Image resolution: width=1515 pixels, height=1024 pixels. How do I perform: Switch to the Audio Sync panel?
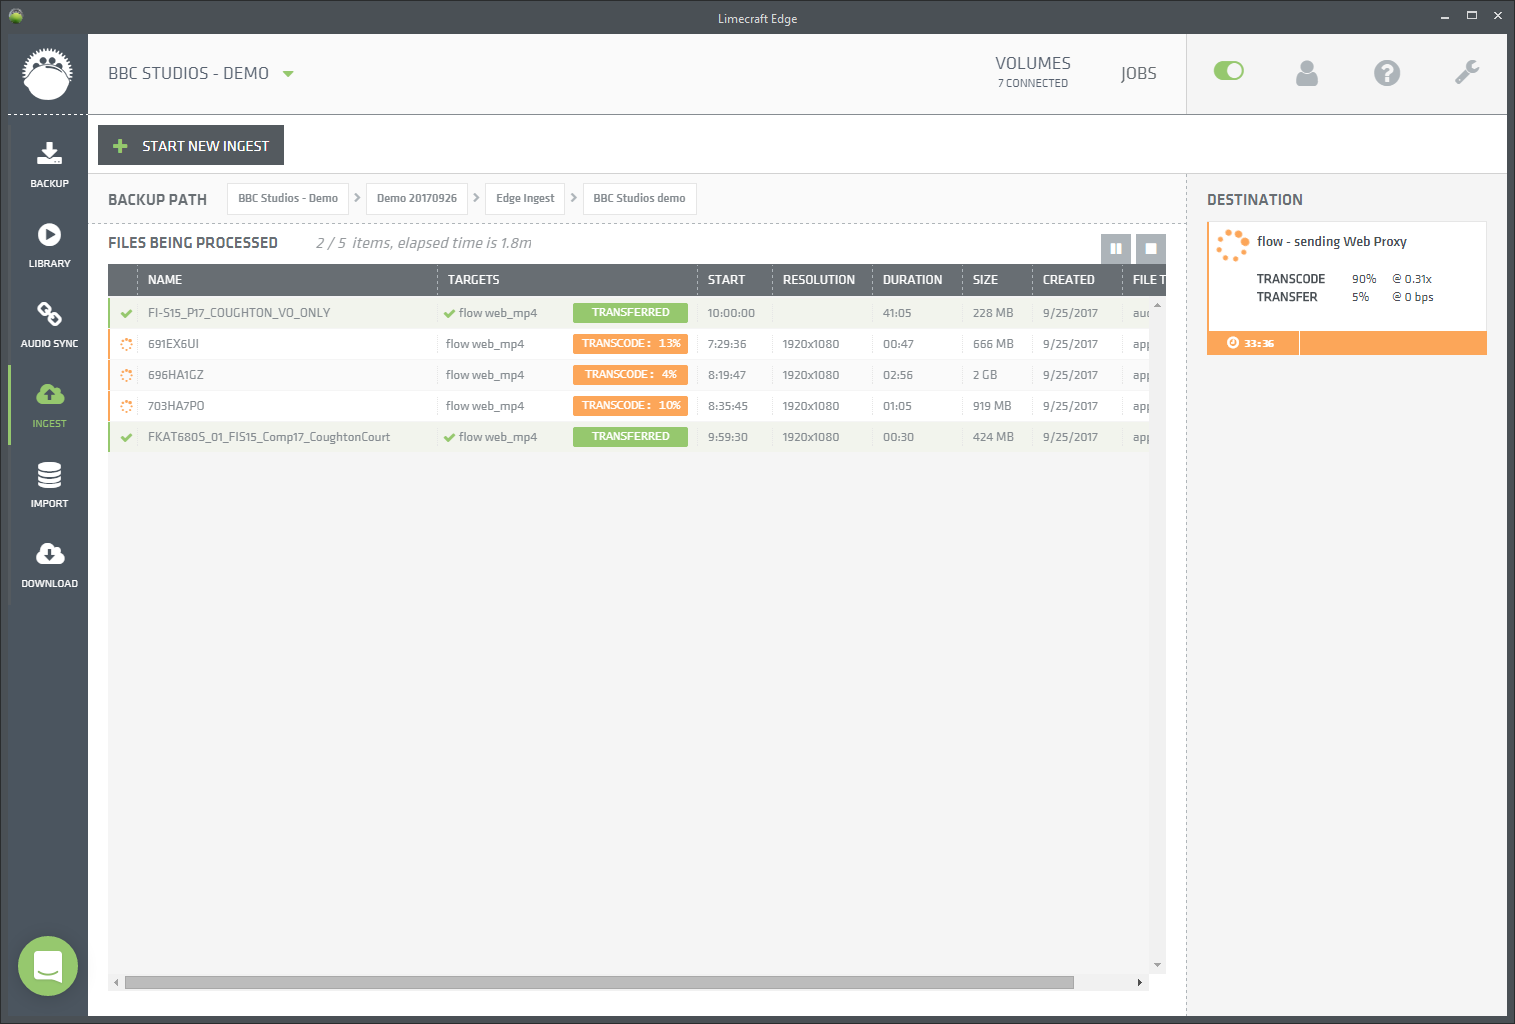coord(48,325)
